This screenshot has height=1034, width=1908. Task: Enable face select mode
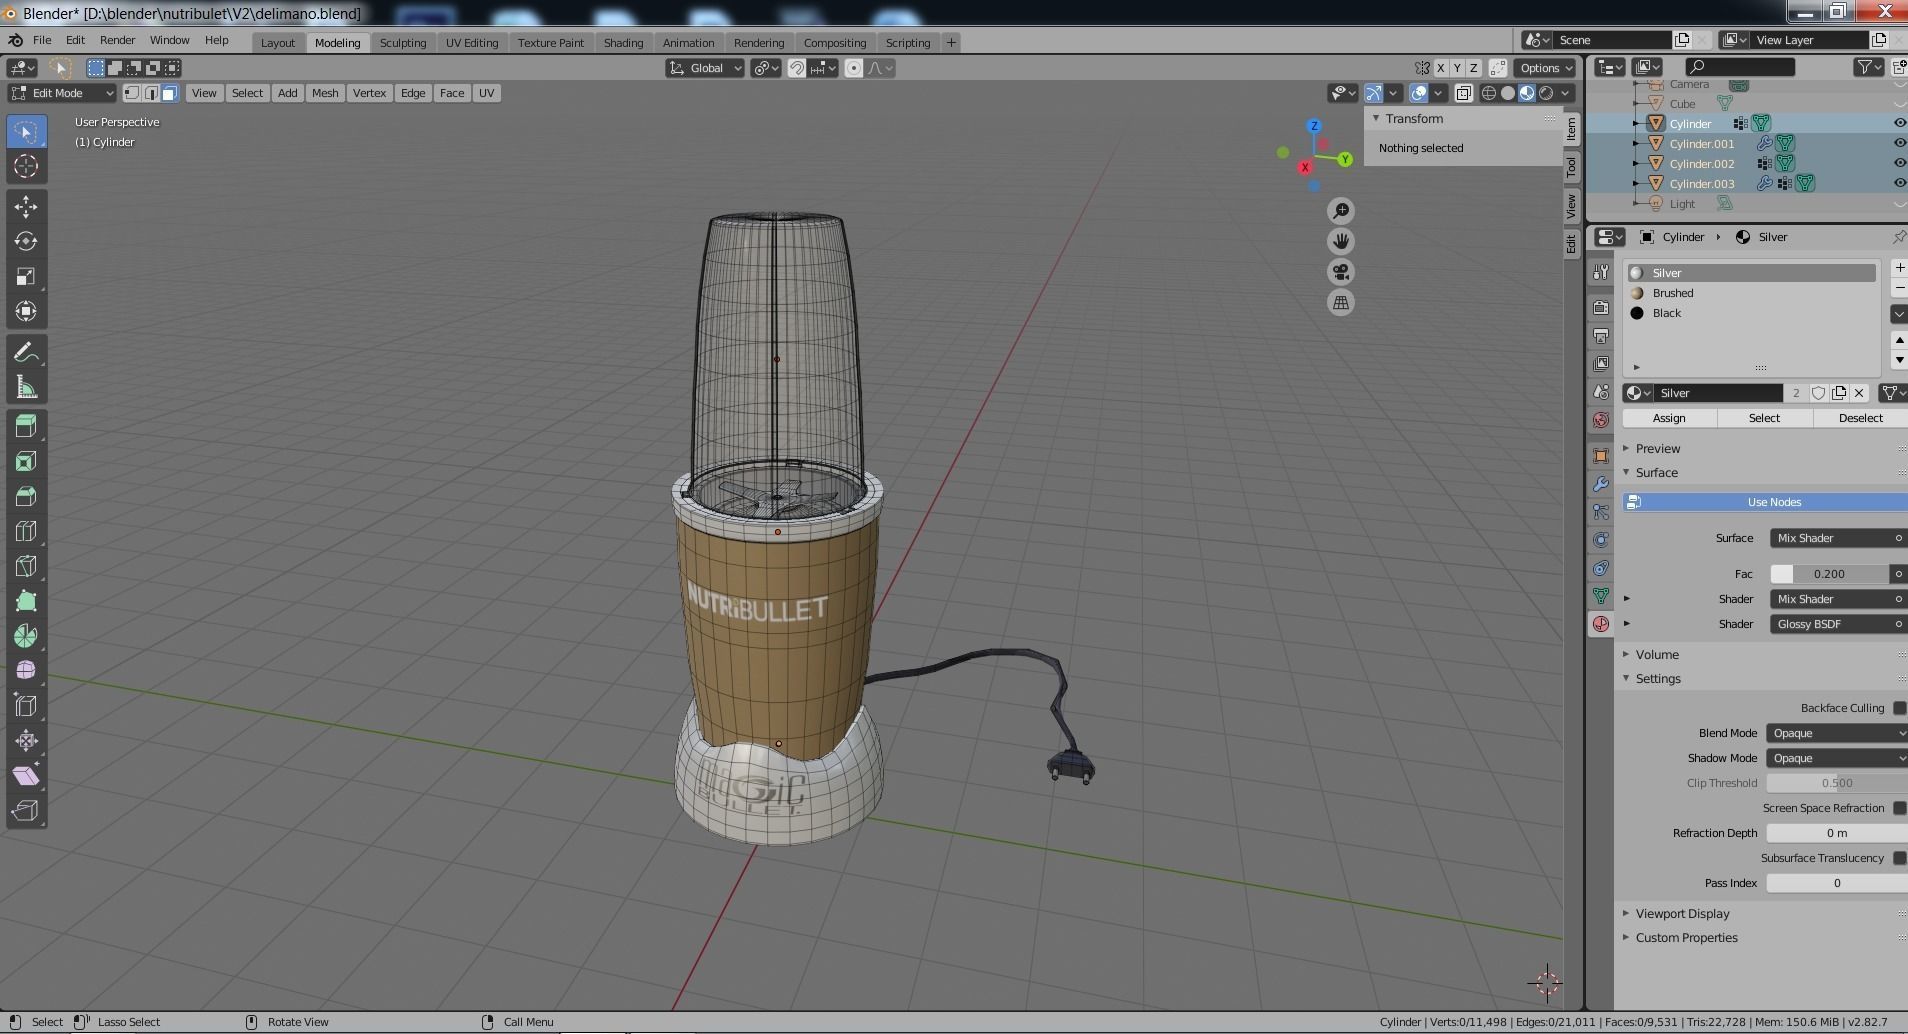(x=170, y=93)
